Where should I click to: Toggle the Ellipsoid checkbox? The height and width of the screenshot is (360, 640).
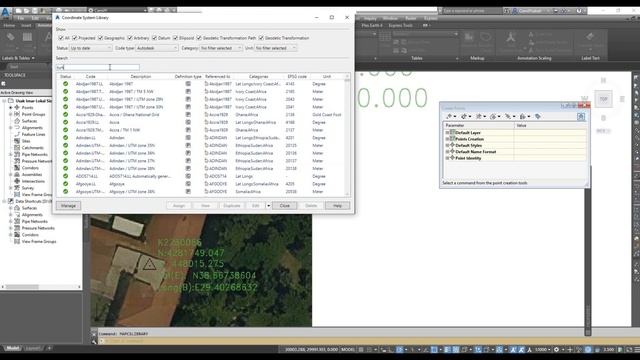176,38
